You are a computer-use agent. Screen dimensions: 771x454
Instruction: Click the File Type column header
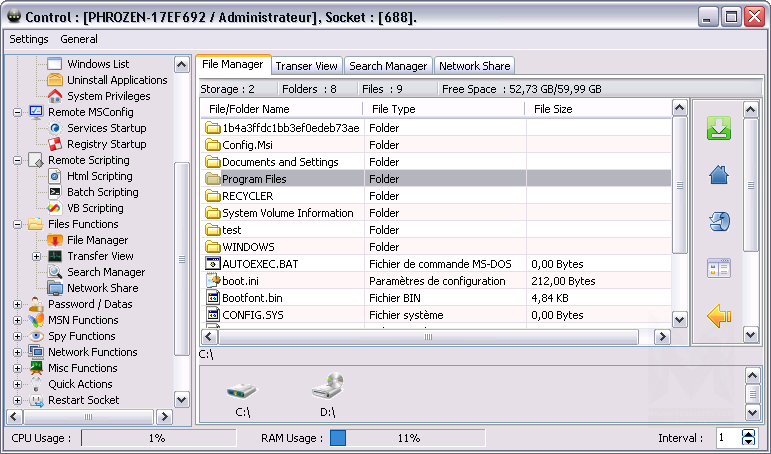coord(394,109)
